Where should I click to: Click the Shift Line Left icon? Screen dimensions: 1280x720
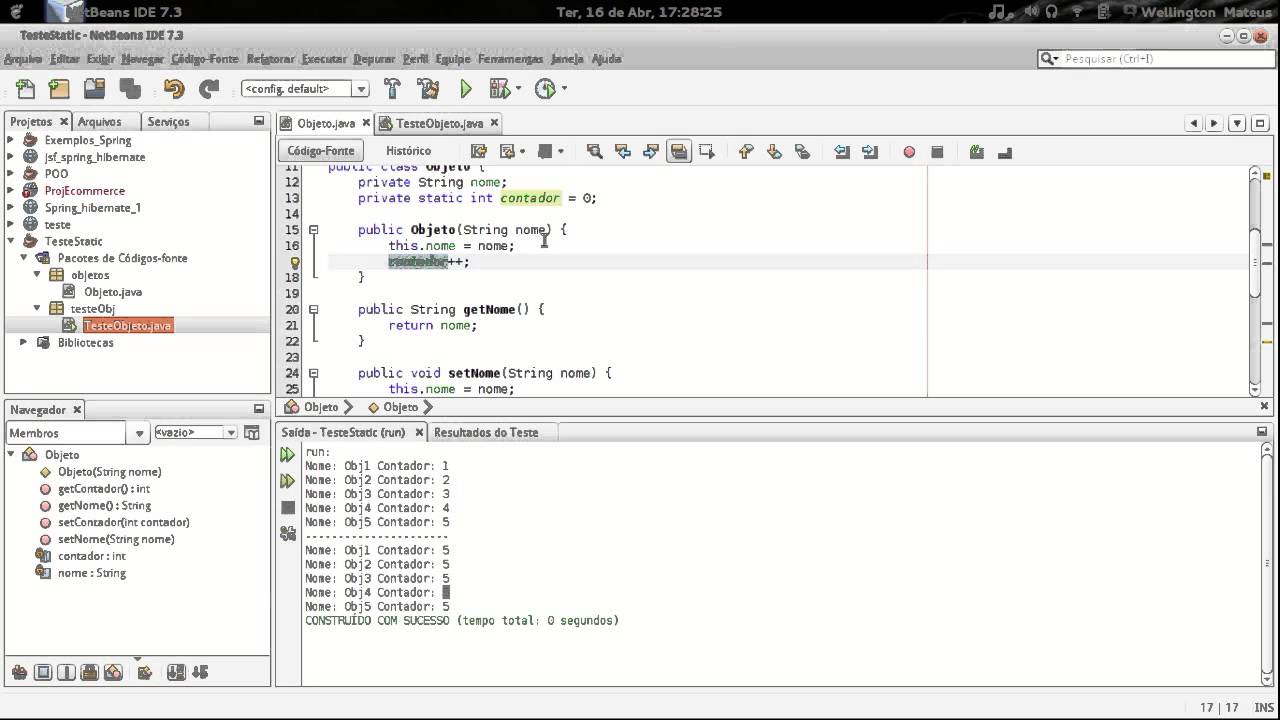coord(842,152)
